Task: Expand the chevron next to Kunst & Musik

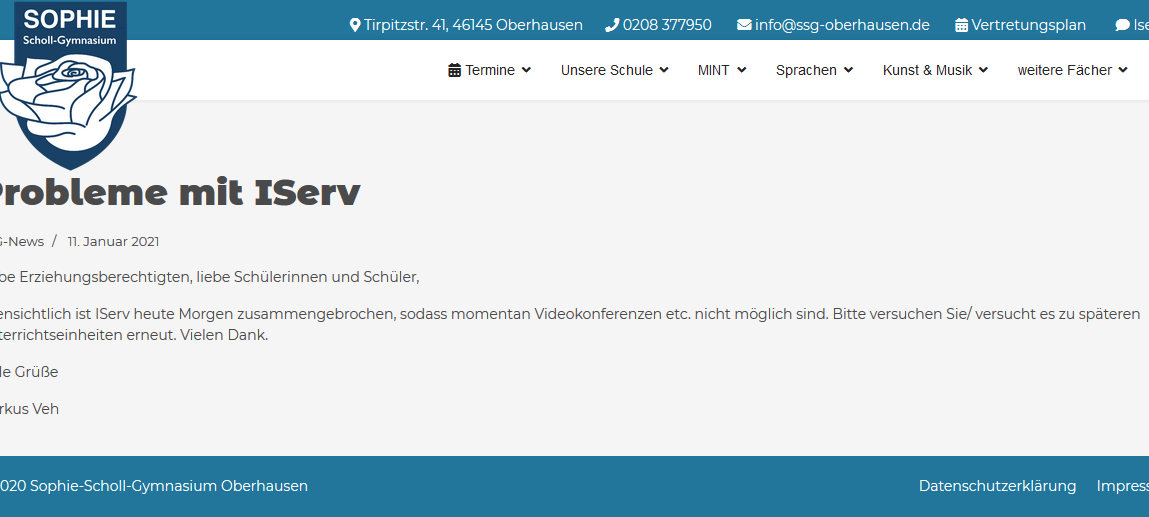Action: (983, 70)
